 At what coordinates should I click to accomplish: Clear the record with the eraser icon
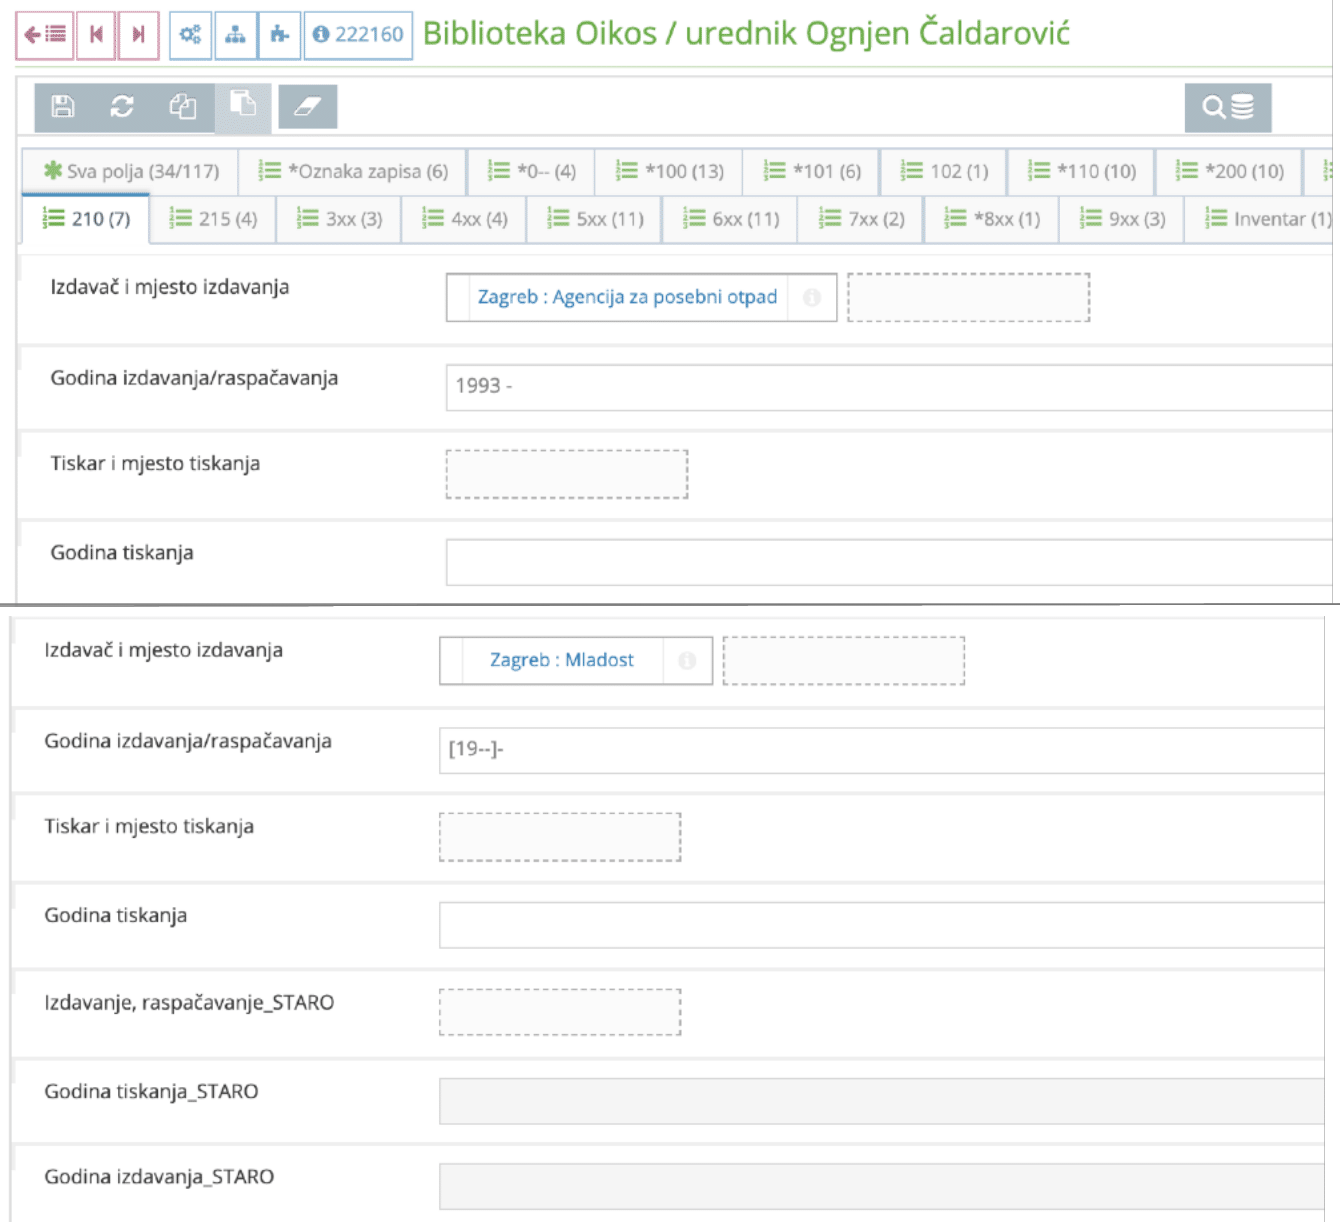[305, 106]
